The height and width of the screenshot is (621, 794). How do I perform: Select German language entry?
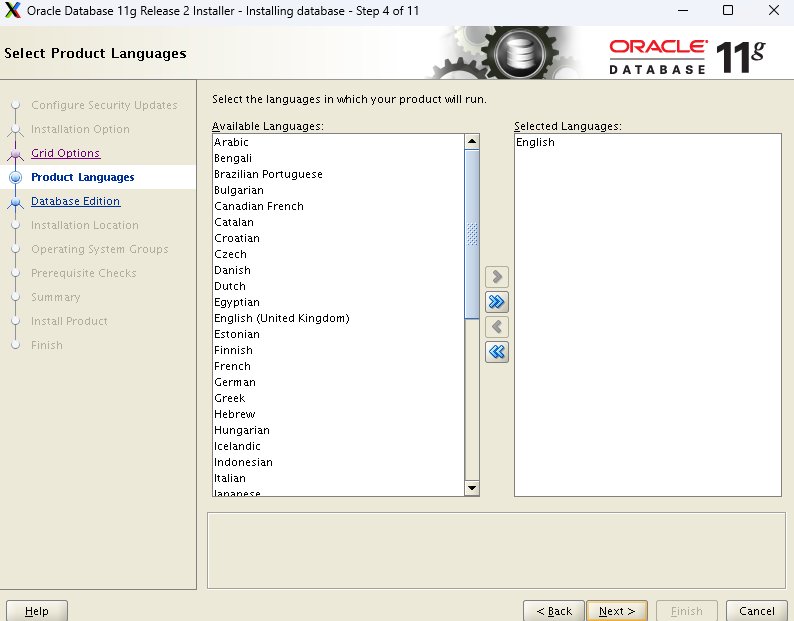(x=338, y=382)
